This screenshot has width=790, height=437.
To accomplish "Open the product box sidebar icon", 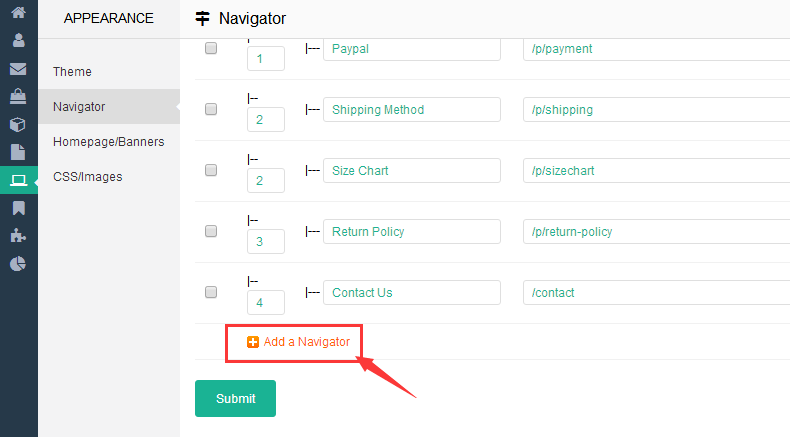I will [18, 125].
